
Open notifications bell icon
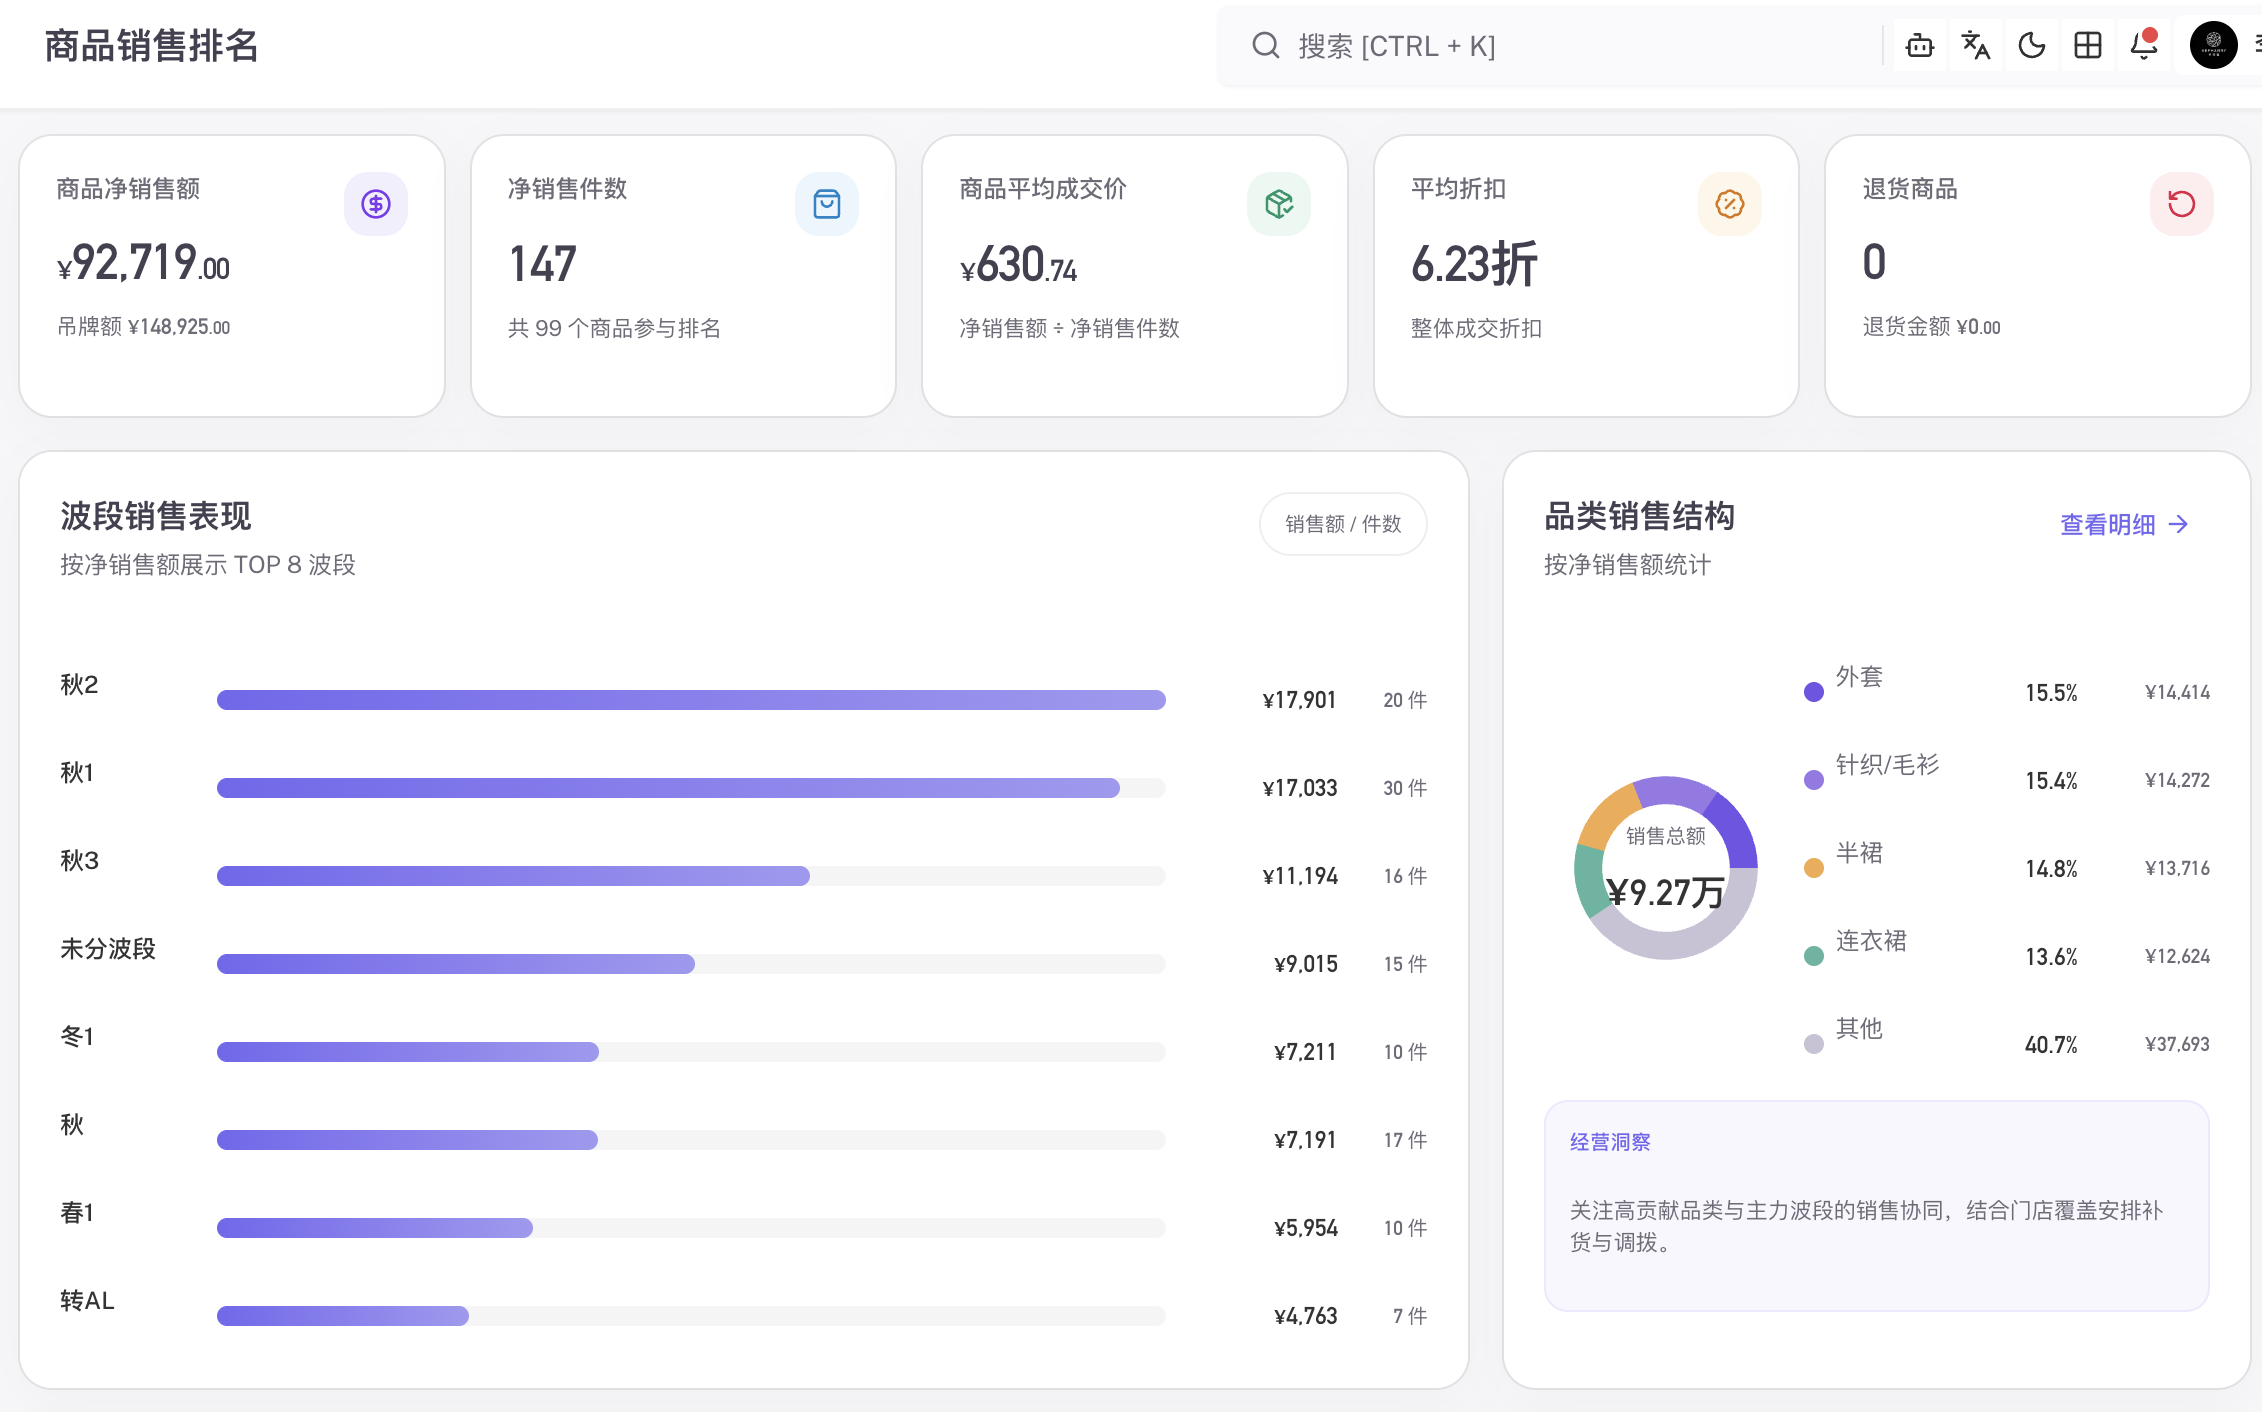(2143, 45)
